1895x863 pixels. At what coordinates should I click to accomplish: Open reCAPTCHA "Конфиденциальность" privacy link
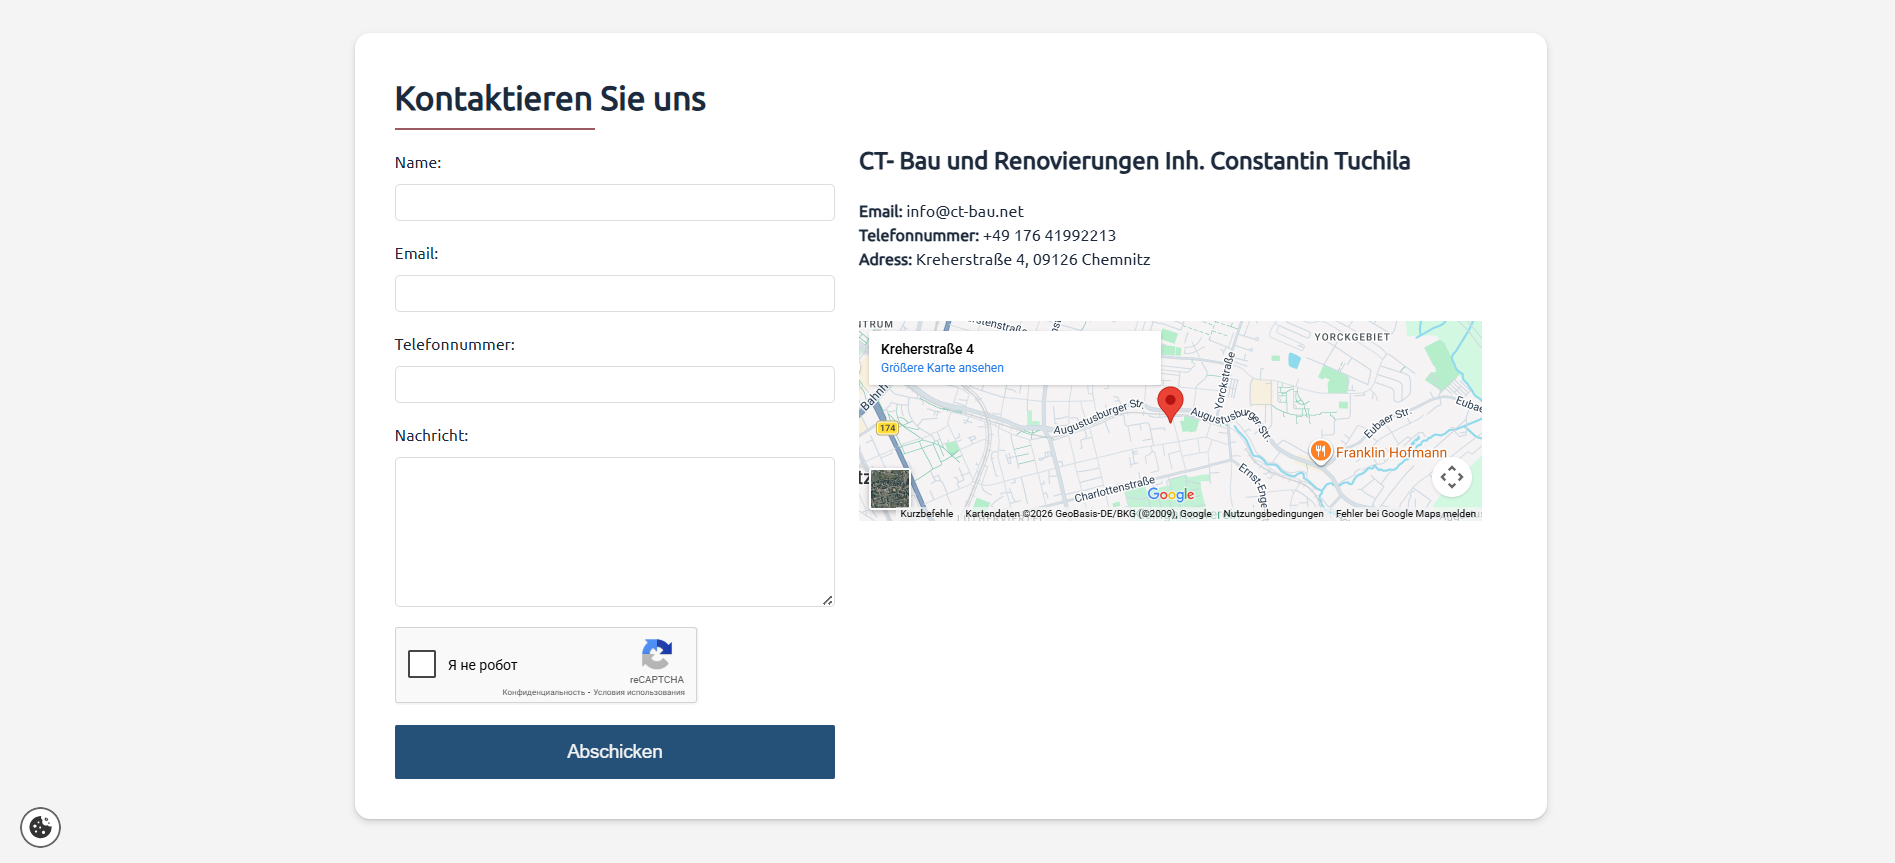point(543,692)
